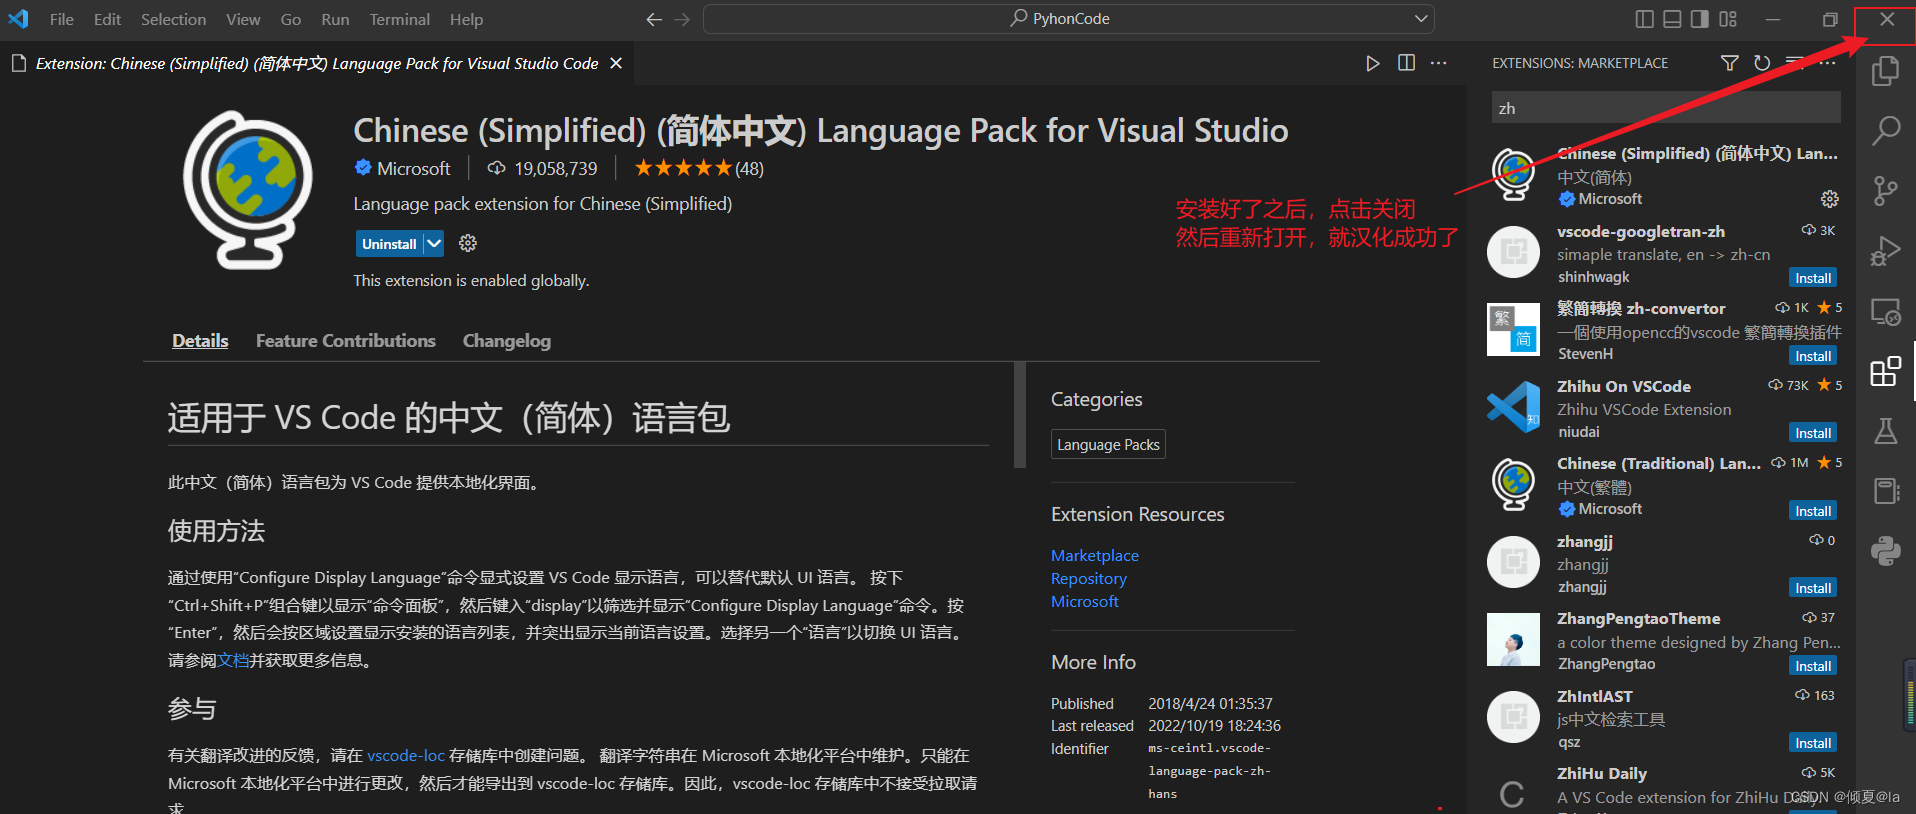Open the 文档 documentation link

click(233, 660)
